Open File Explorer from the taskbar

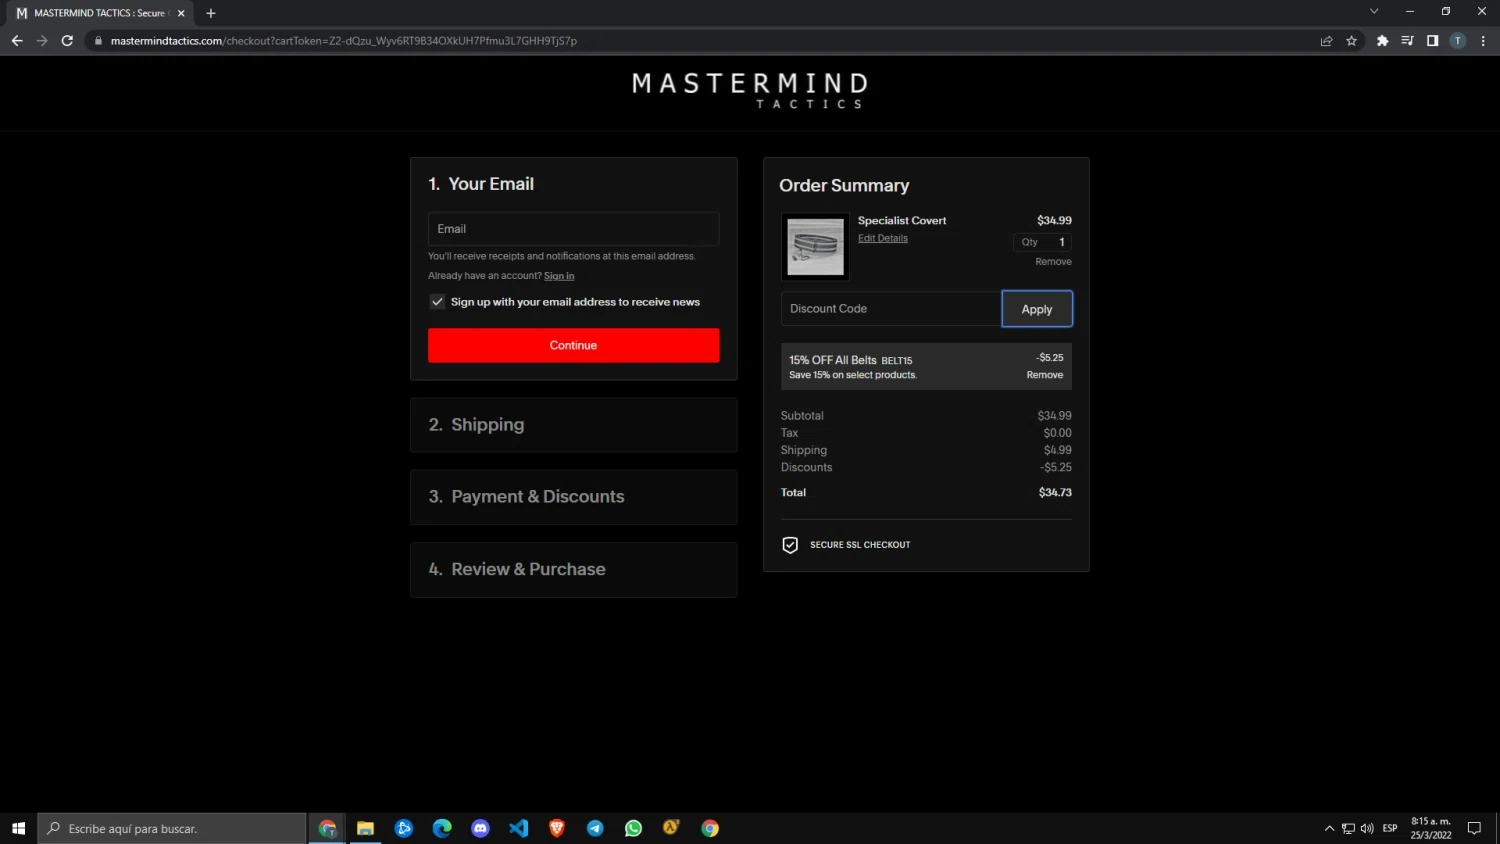[365, 828]
